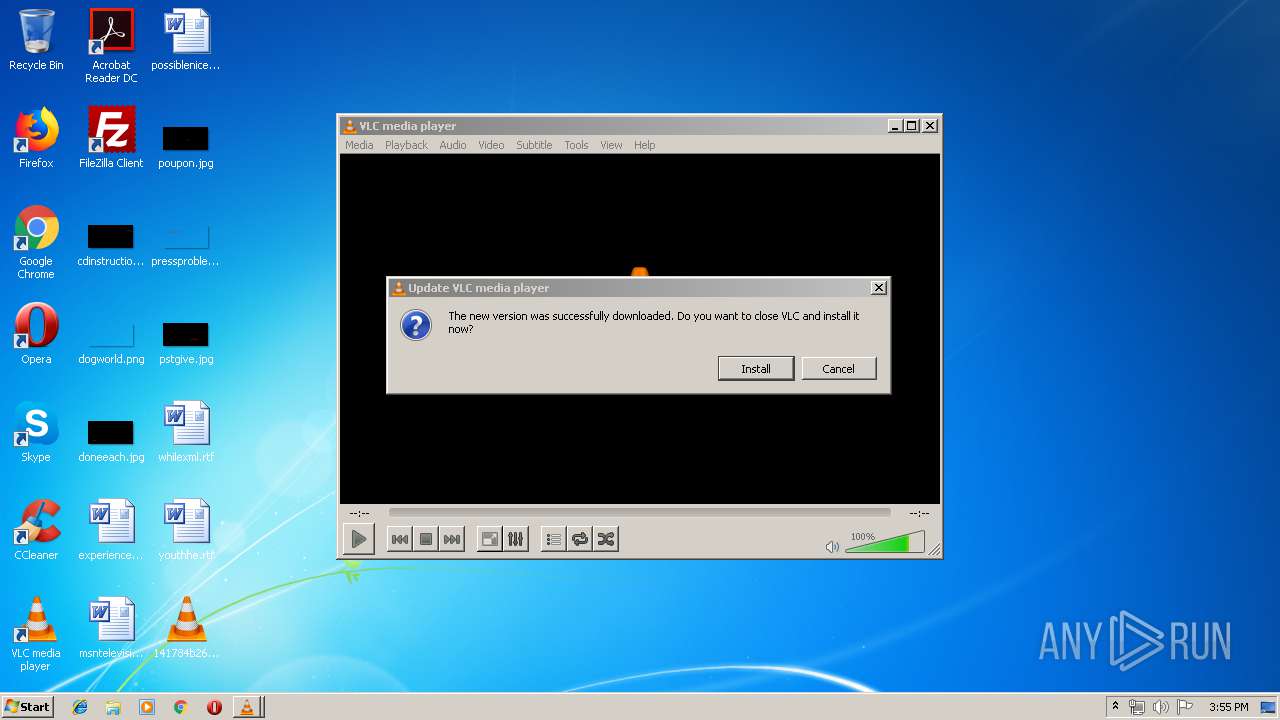Screen dimensions: 1280x720
Task: Open Internet Explorer from the taskbar
Action: pos(80,707)
